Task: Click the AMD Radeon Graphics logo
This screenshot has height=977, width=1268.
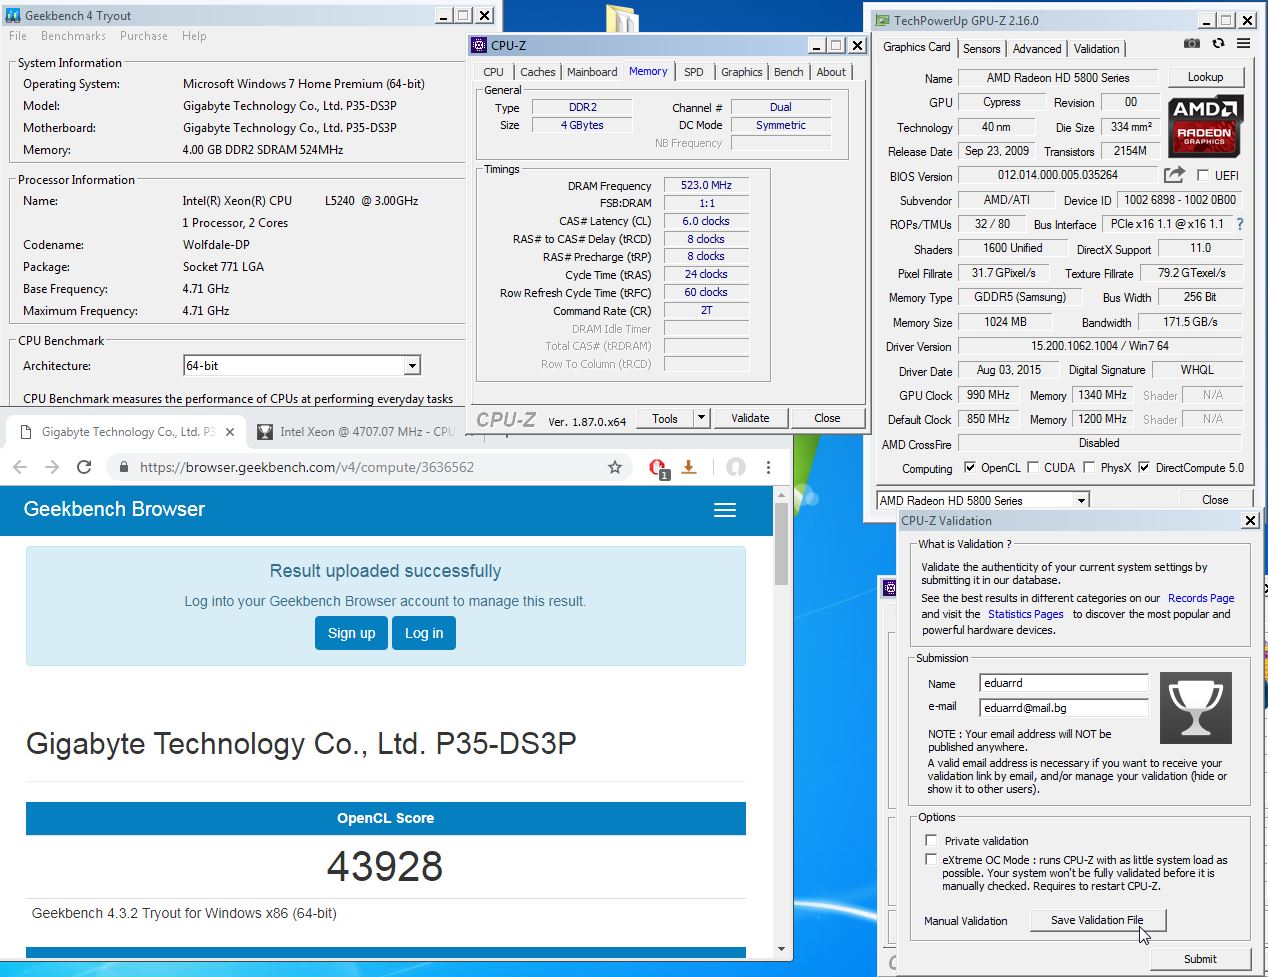Action: [1205, 126]
